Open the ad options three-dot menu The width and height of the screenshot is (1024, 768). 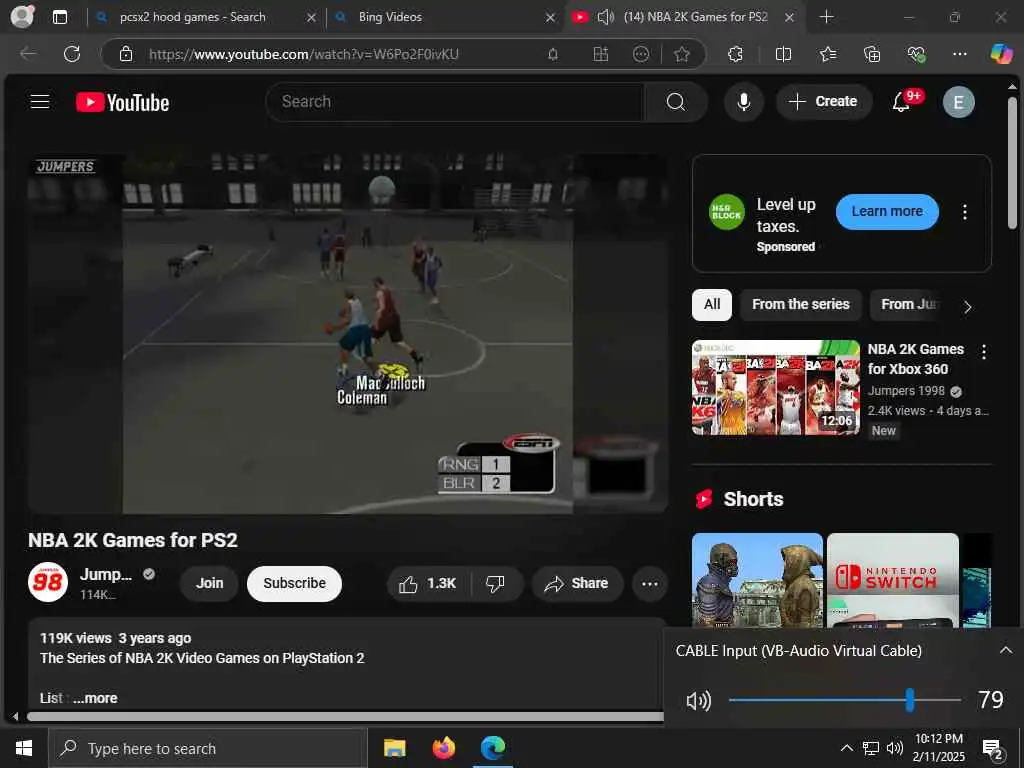click(x=965, y=212)
